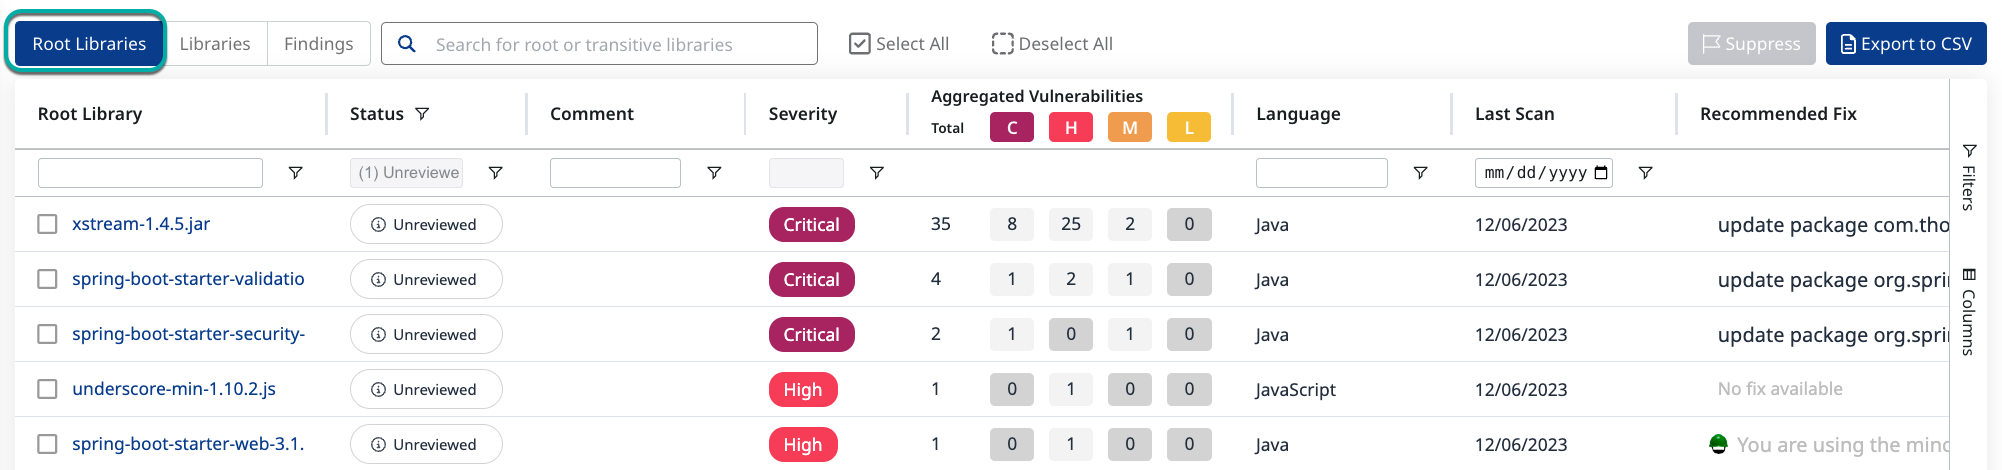Click the Last Scan column filter icon
The image size is (2002, 470).
point(1645,173)
